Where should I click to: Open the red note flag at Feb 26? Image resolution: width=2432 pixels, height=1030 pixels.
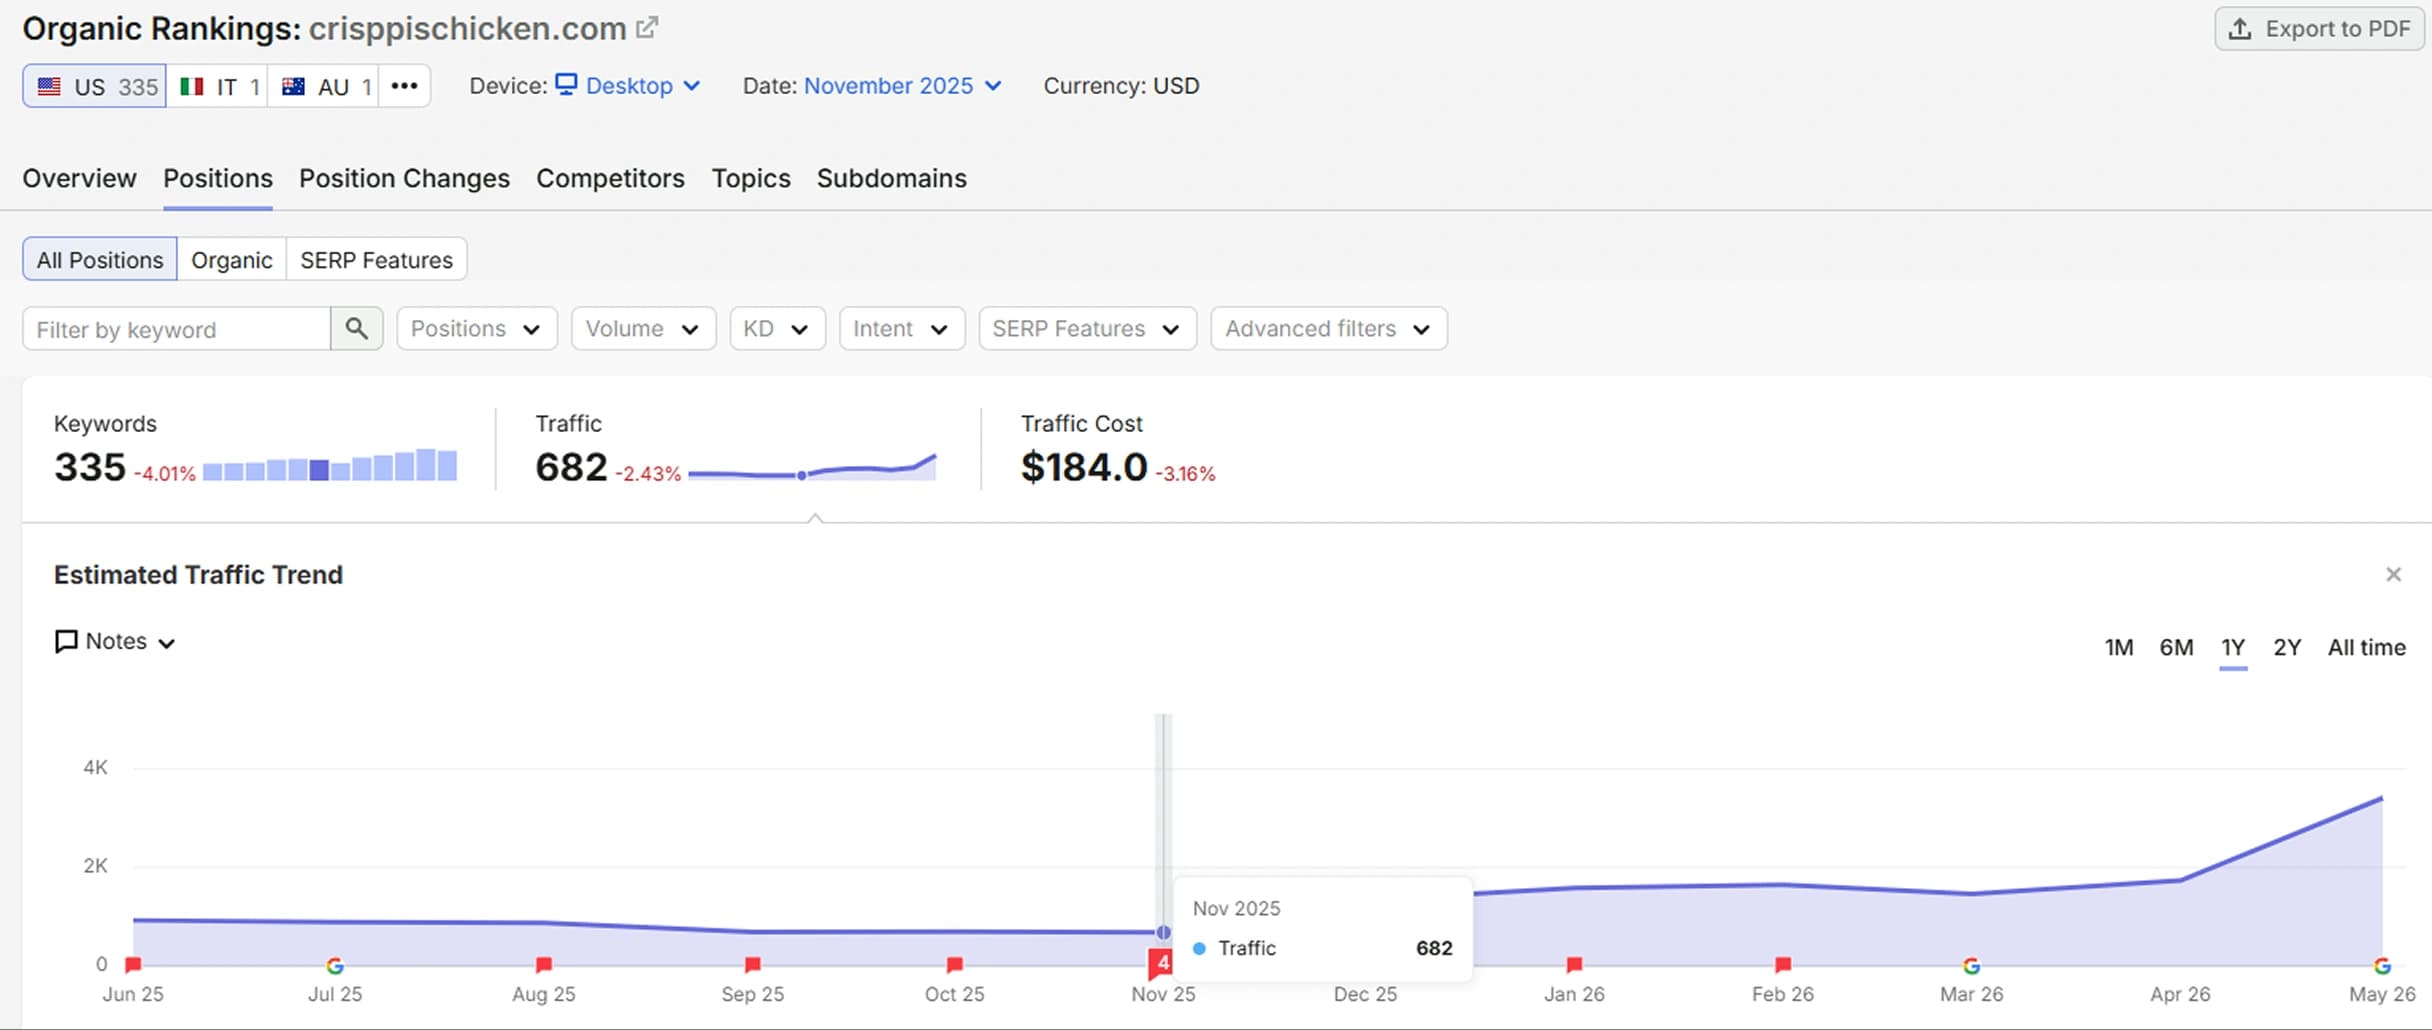[x=1783, y=965]
